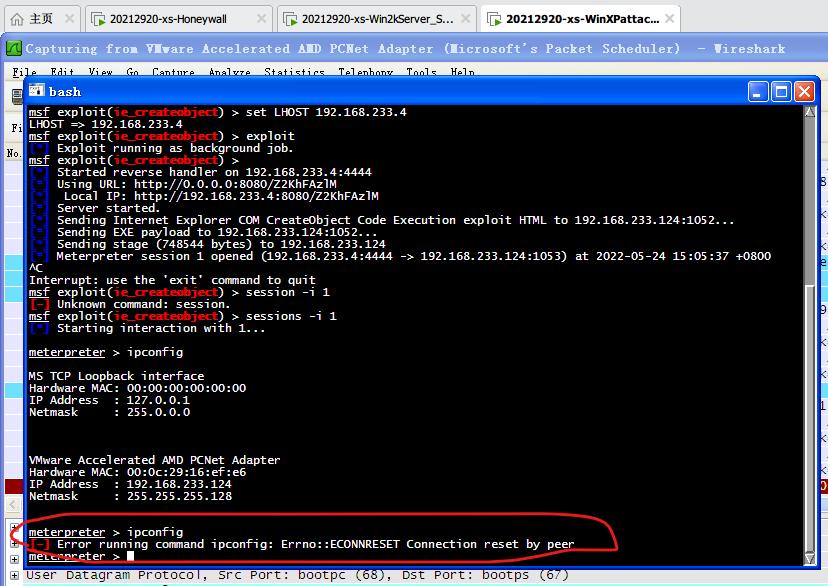
Task: Click the 'sessions -i 1' command line
Action: coord(182,316)
